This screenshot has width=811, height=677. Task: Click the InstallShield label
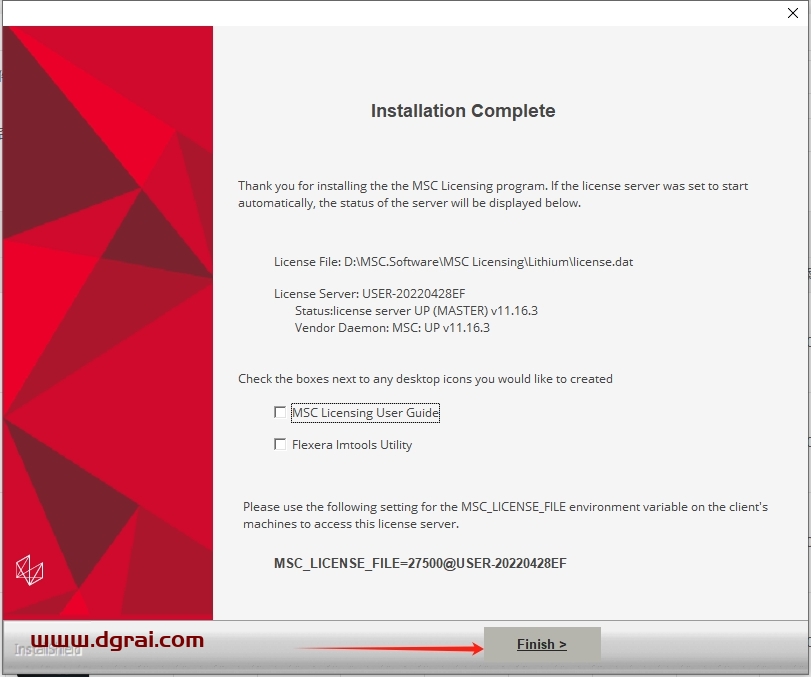pyautogui.click(x=48, y=650)
